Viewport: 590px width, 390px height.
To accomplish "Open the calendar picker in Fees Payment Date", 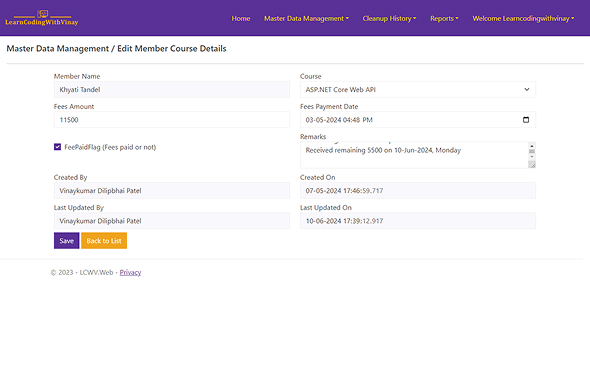I will coord(526,120).
